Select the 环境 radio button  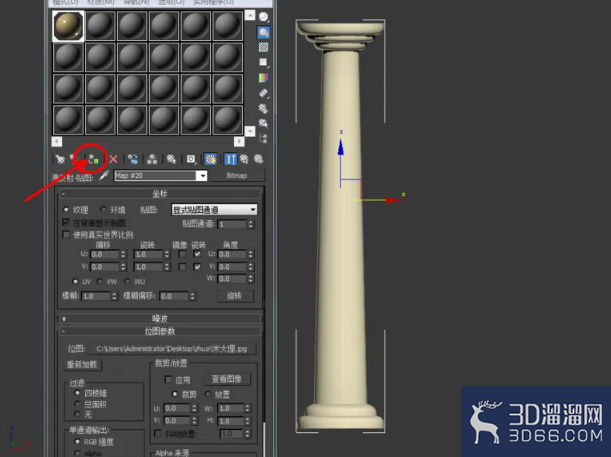(x=104, y=210)
